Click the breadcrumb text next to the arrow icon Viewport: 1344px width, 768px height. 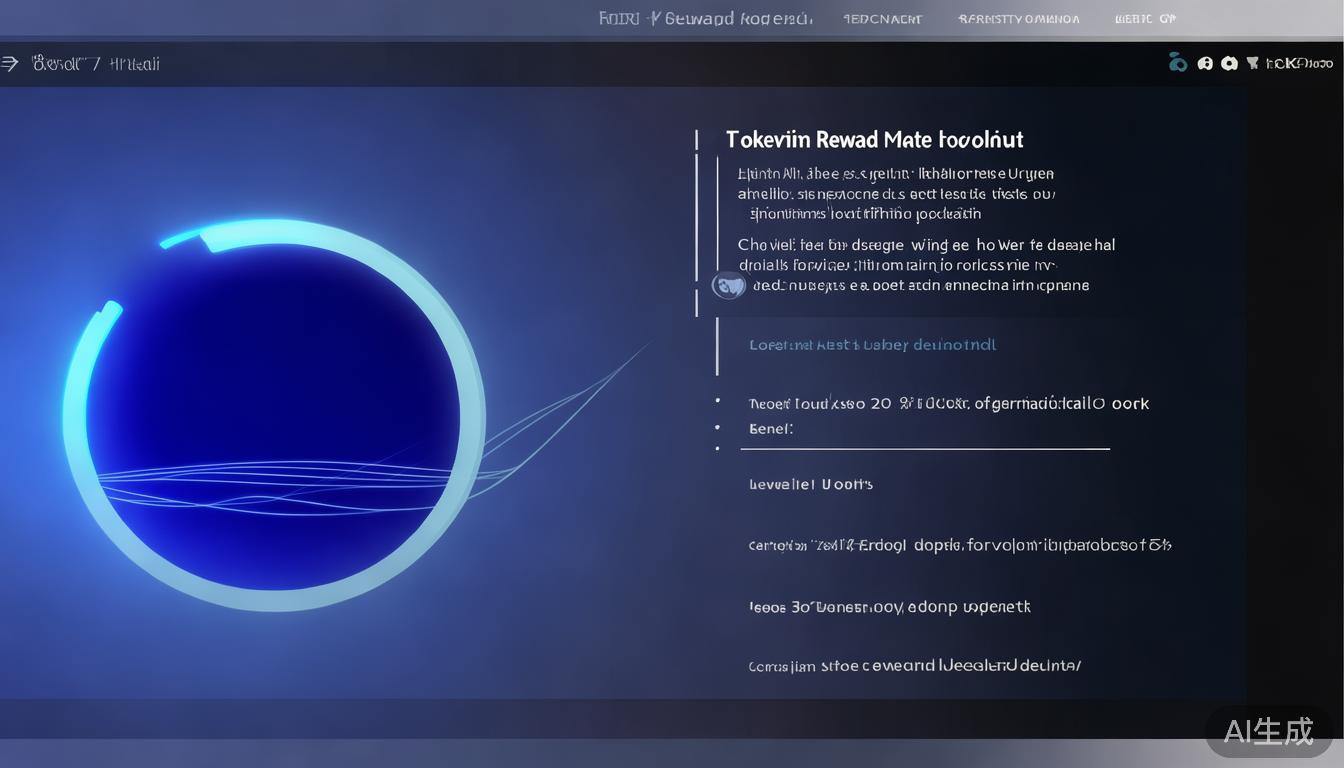tap(96, 64)
